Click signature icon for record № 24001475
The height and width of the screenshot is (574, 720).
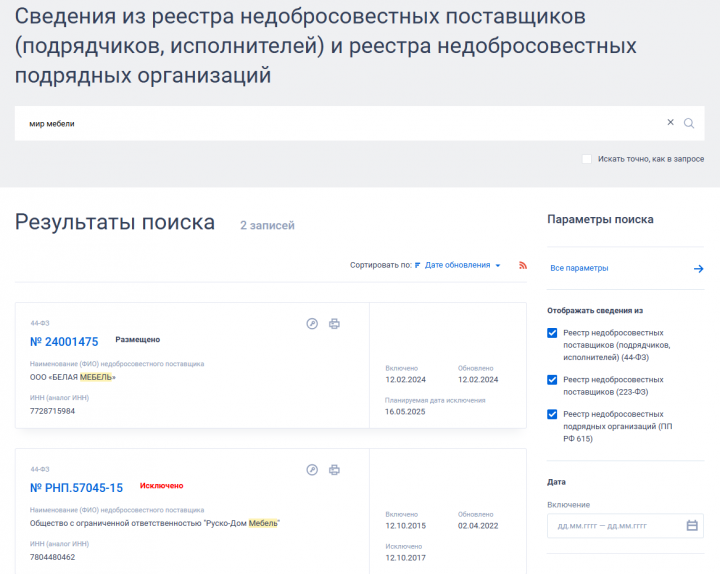[x=312, y=324]
